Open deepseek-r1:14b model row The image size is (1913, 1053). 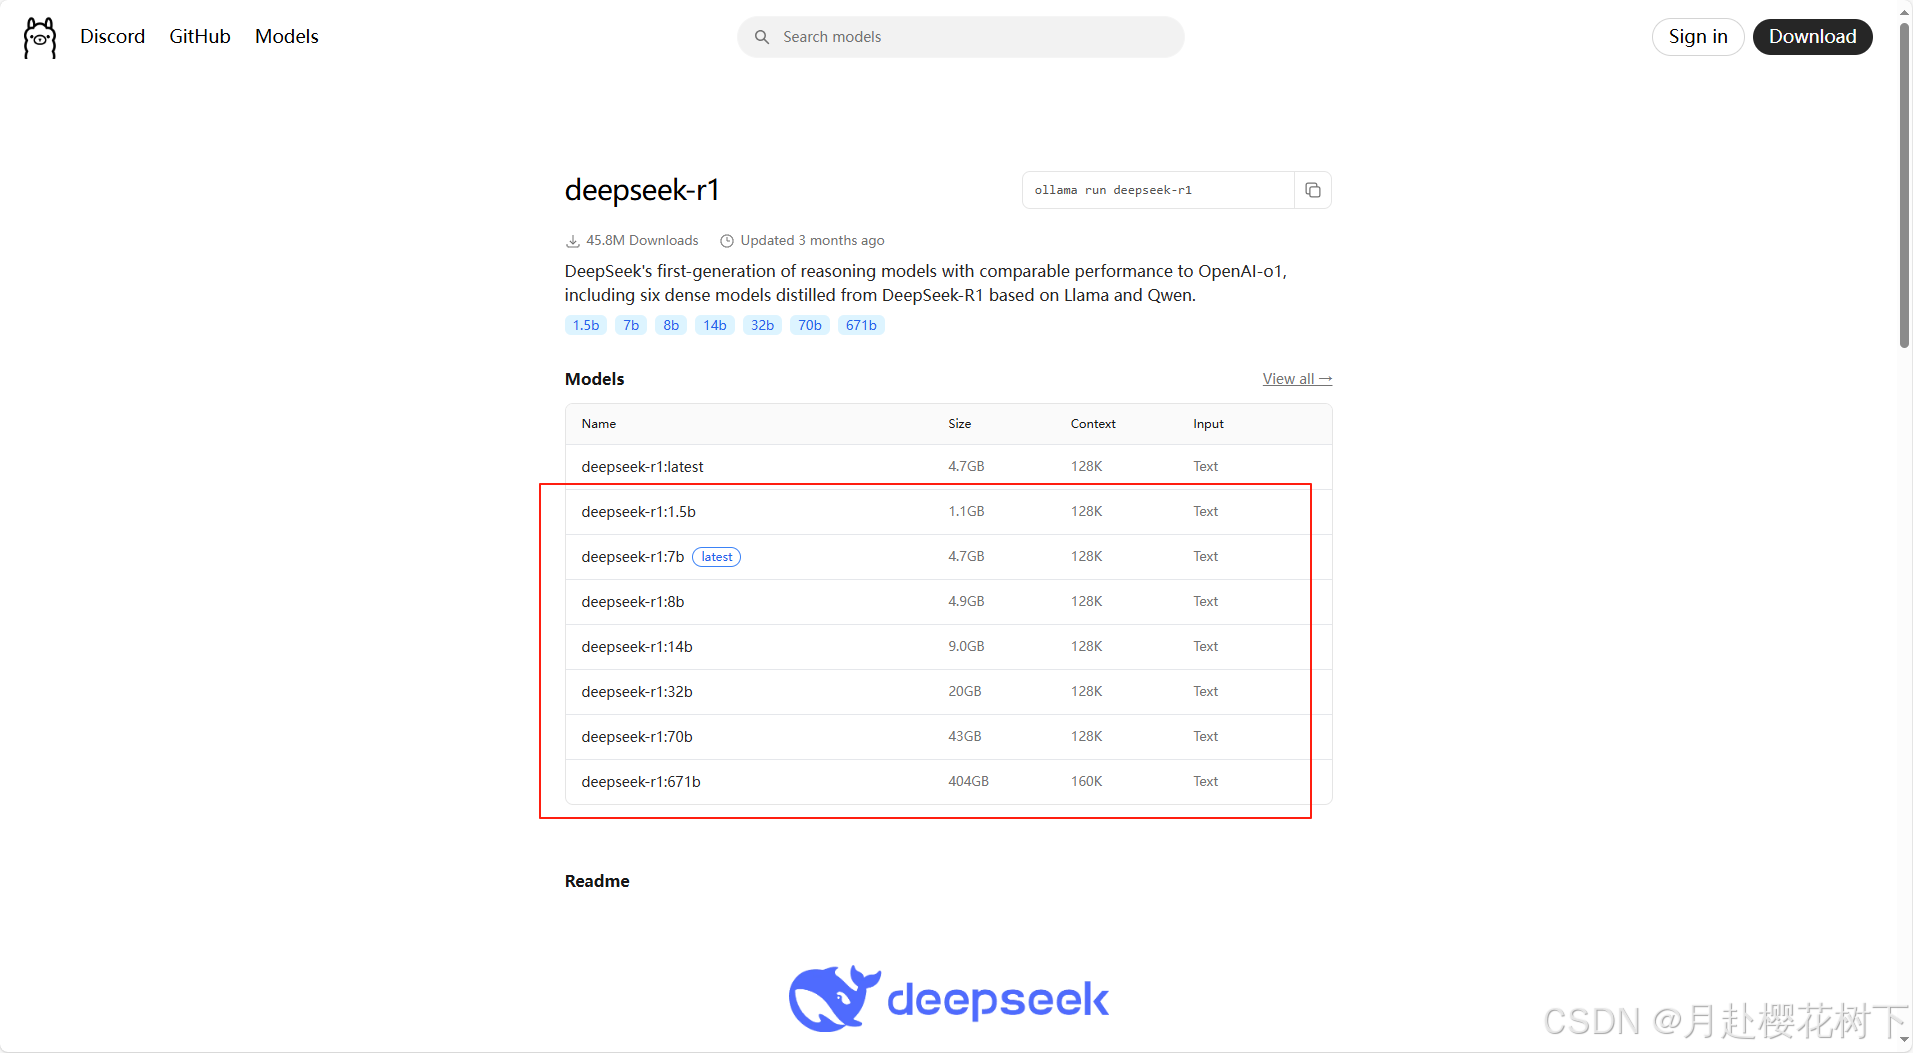click(948, 647)
